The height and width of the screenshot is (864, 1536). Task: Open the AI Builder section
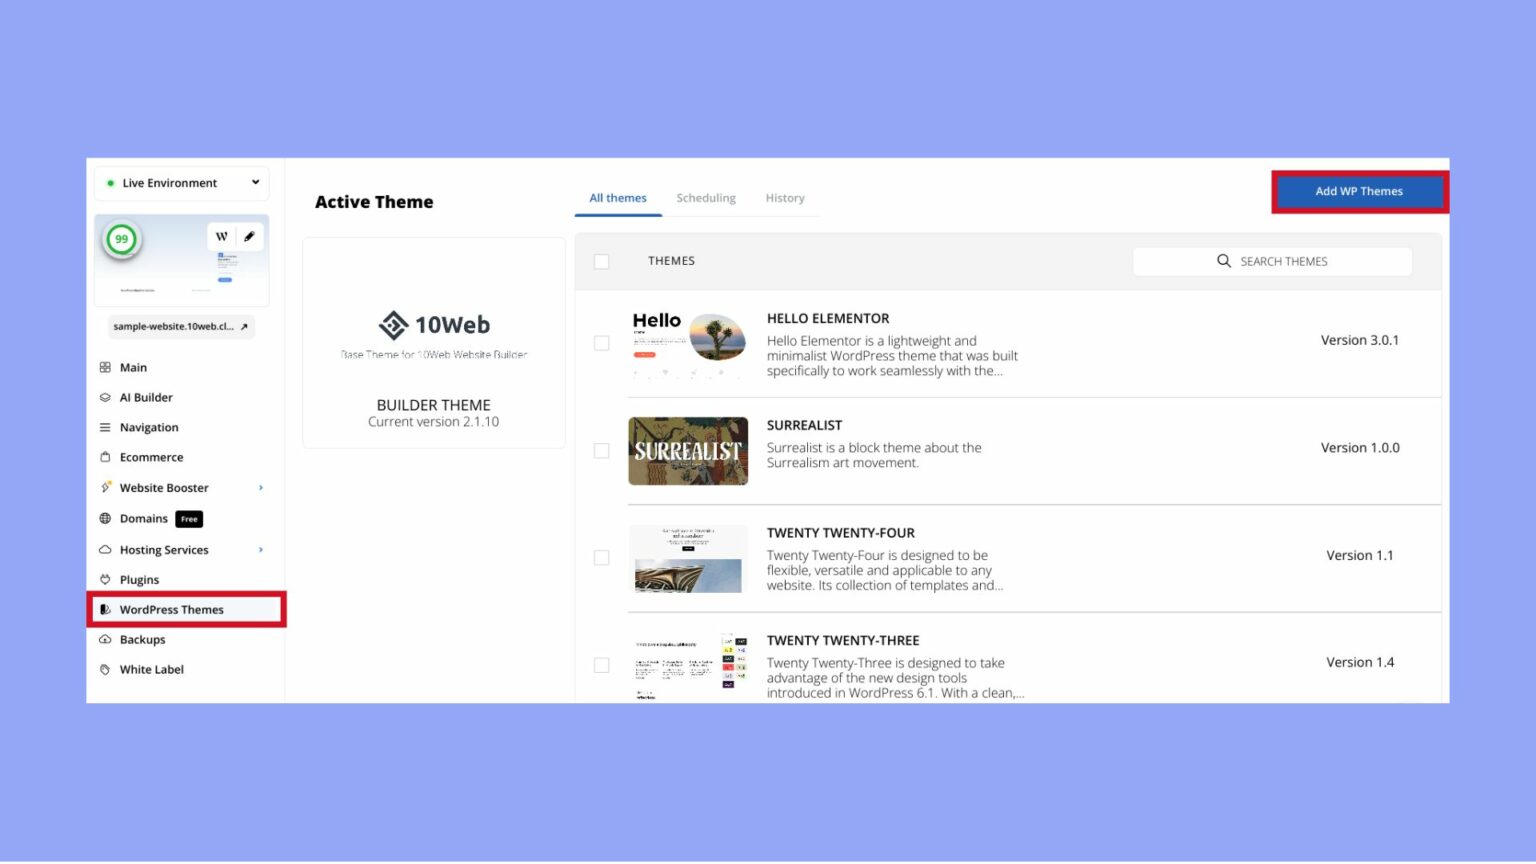coord(146,397)
